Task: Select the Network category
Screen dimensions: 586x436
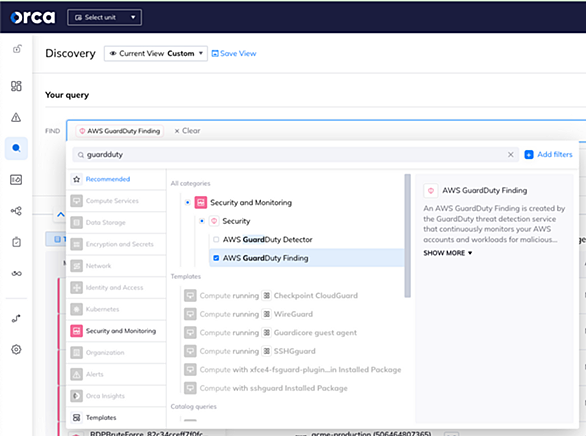Action: point(116,266)
